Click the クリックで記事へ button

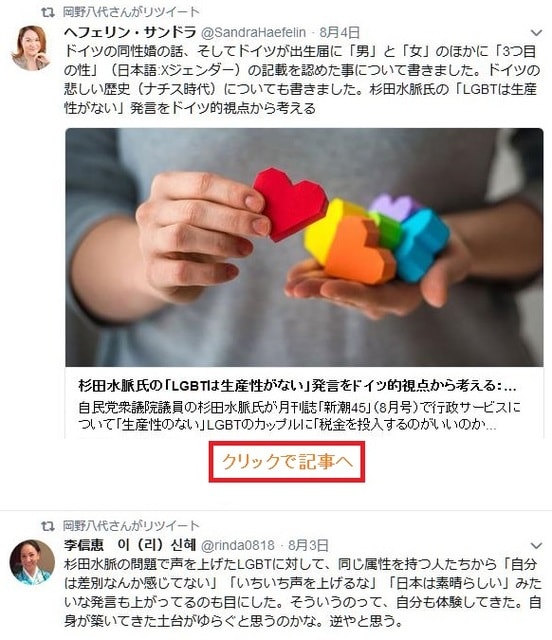[287, 462]
